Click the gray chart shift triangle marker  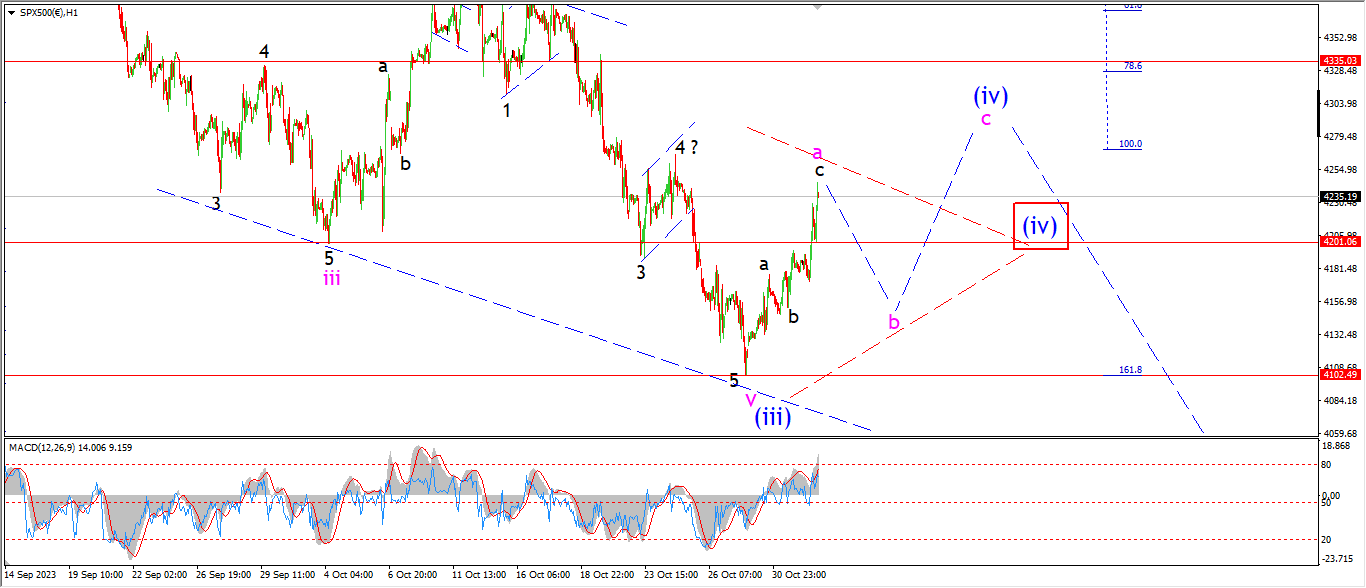(819, 6)
